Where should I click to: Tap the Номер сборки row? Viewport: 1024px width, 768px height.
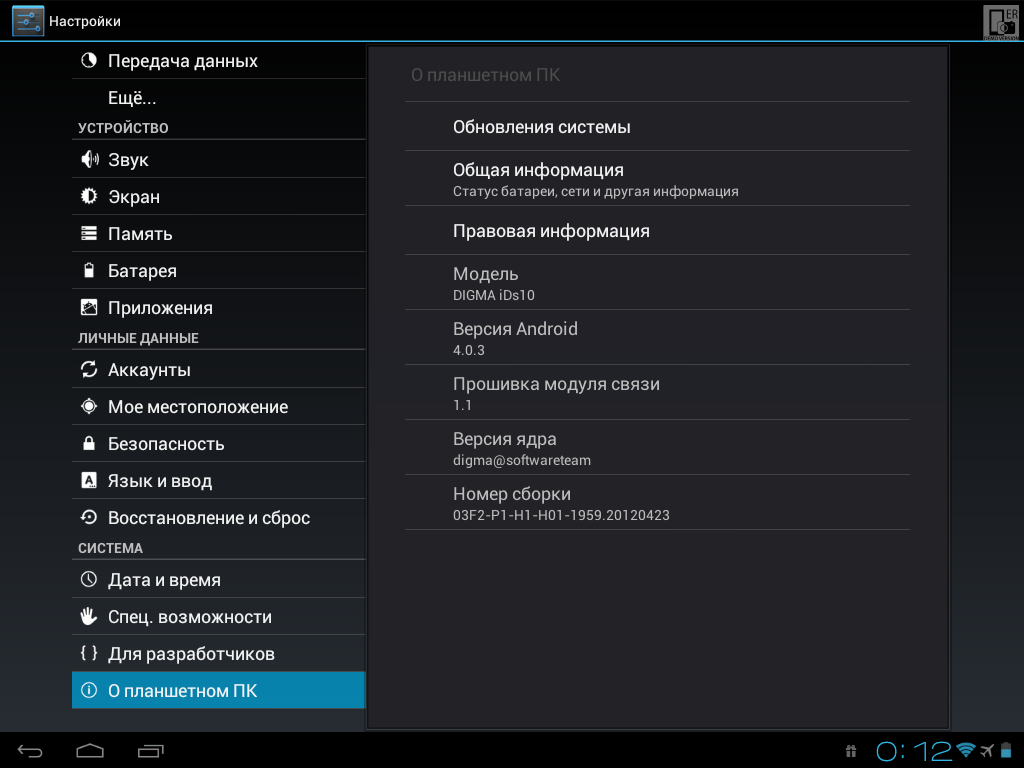tap(657, 503)
